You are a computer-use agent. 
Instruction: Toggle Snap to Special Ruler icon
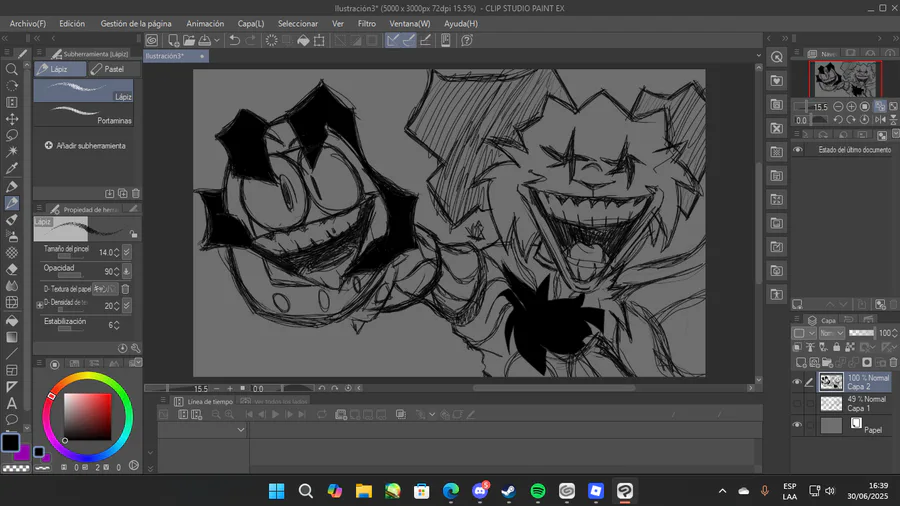[409, 40]
